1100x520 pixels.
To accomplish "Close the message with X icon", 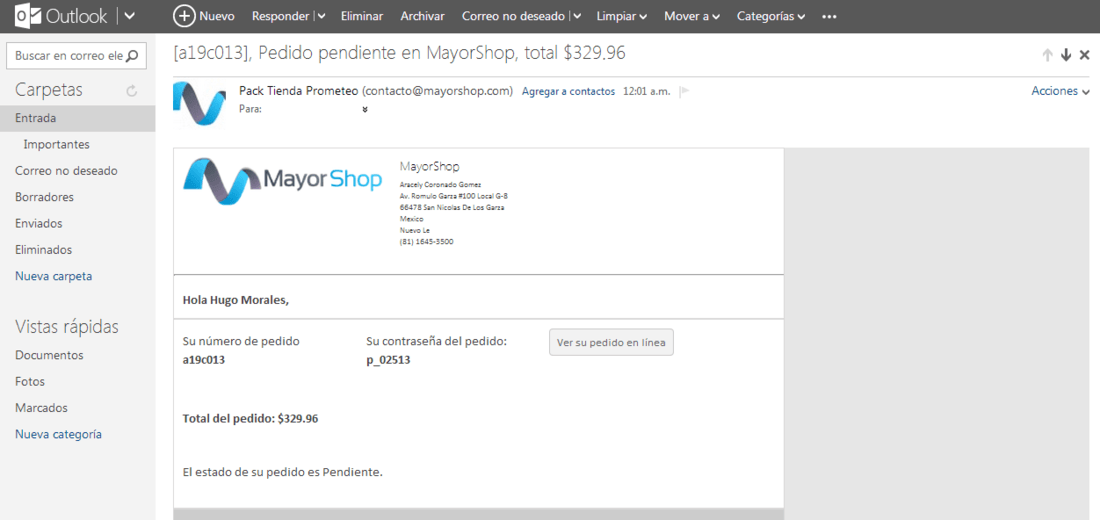I will [1085, 55].
